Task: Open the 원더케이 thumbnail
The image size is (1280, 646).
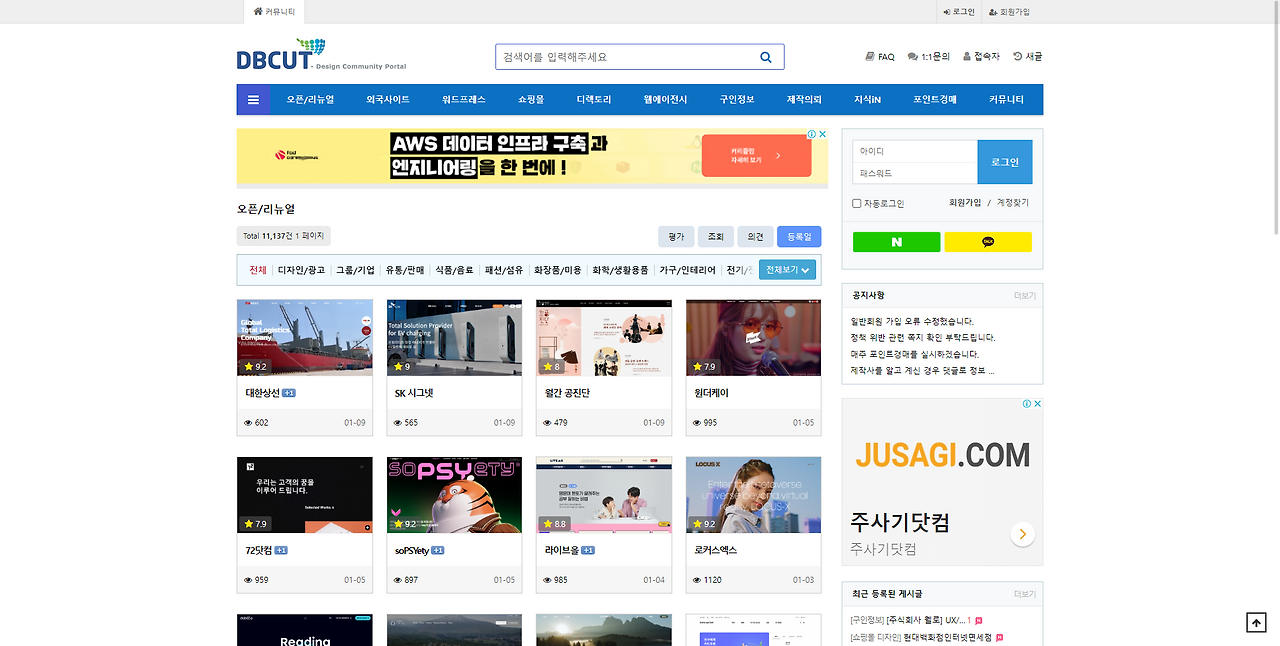Action: [x=753, y=338]
